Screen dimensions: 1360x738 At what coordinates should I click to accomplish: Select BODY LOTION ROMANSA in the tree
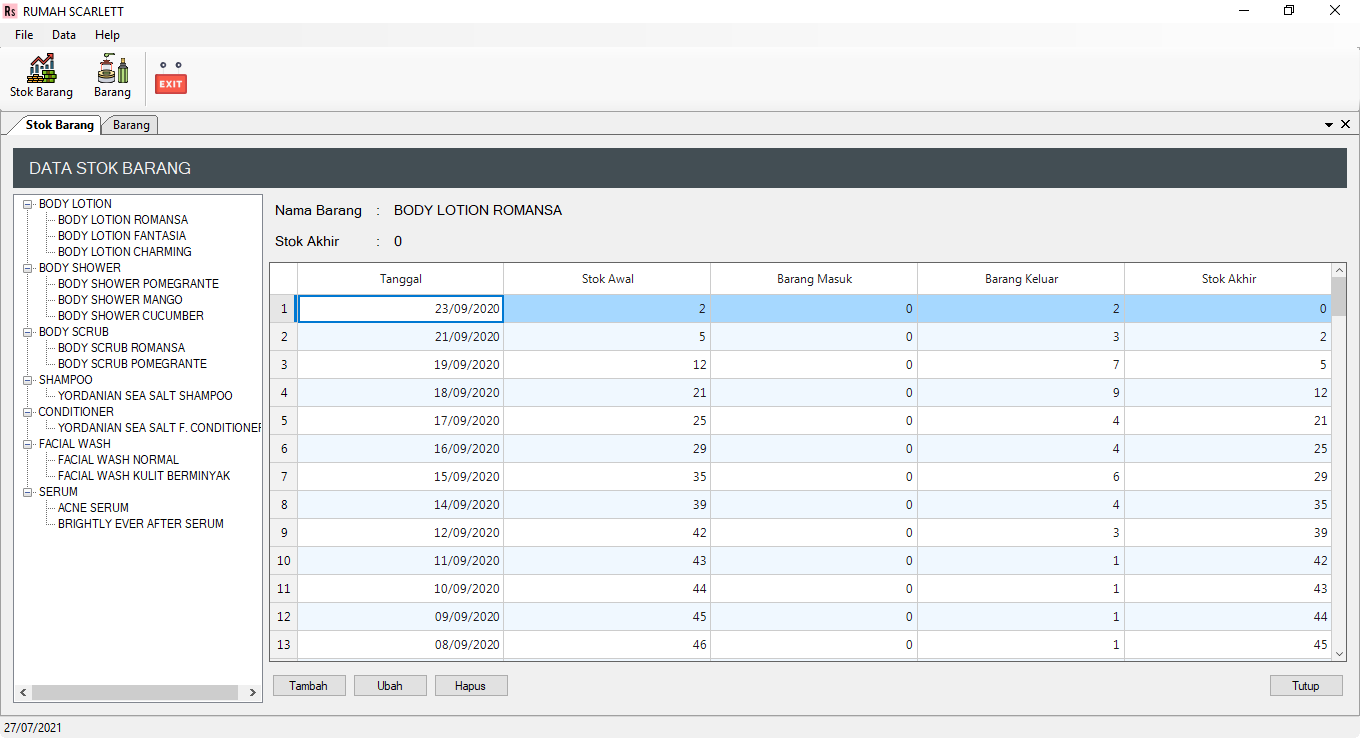pyautogui.click(x=123, y=220)
